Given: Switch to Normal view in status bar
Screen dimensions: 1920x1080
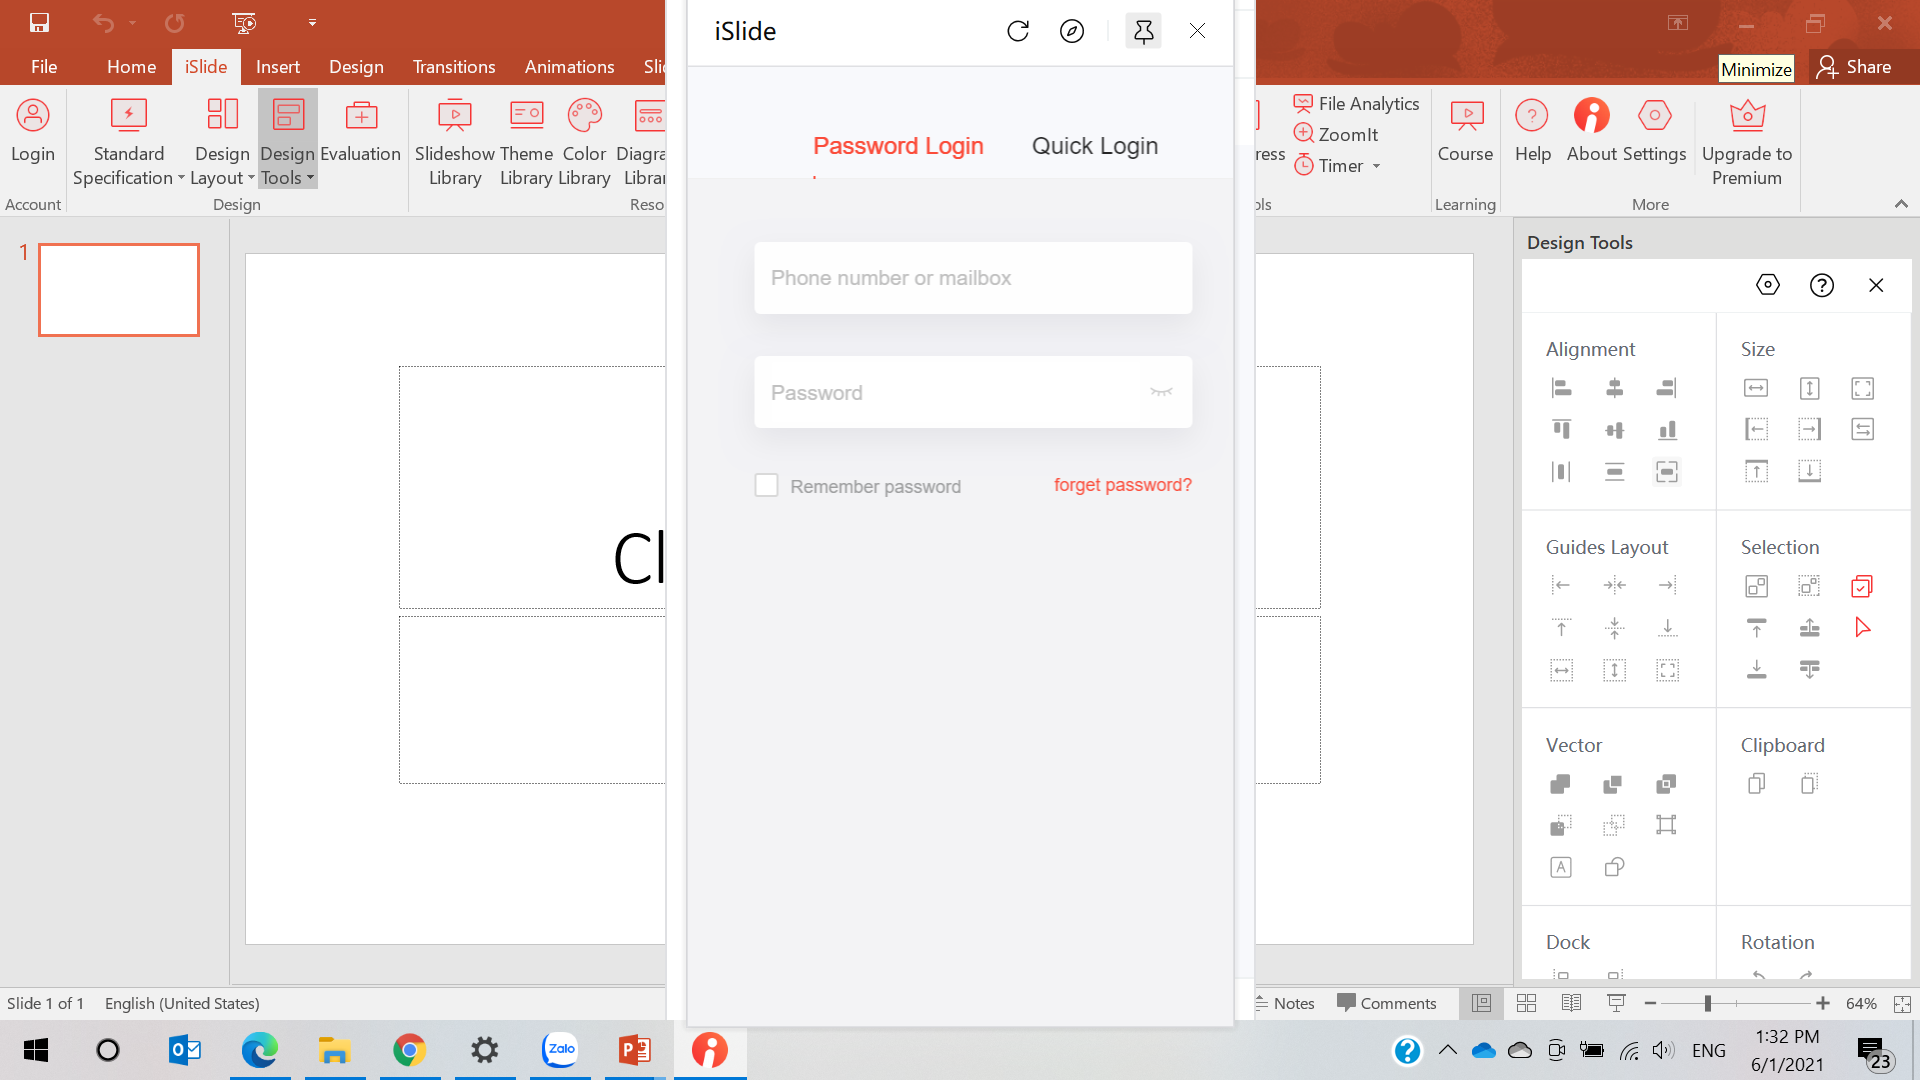Looking at the screenshot, I should point(1481,1003).
